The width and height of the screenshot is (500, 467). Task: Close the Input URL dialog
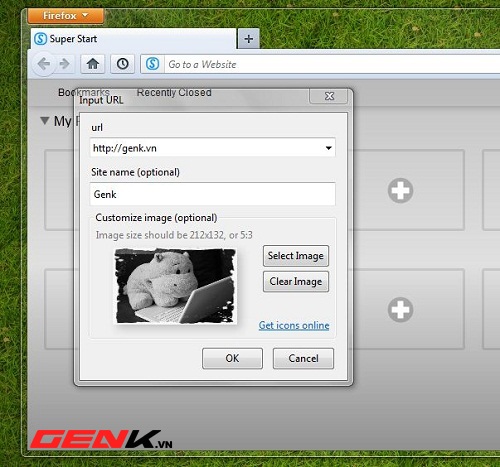point(329,96)
